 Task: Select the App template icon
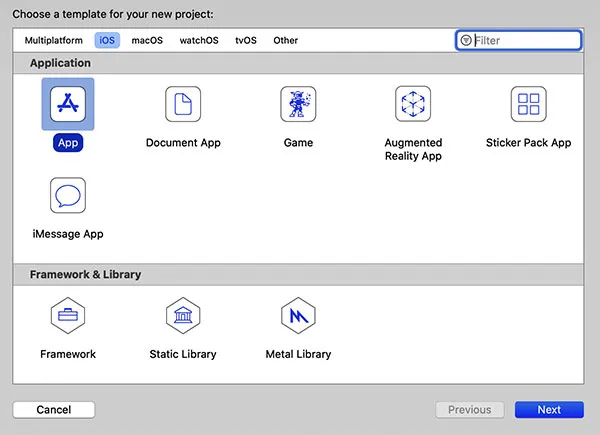coord(68,104)
